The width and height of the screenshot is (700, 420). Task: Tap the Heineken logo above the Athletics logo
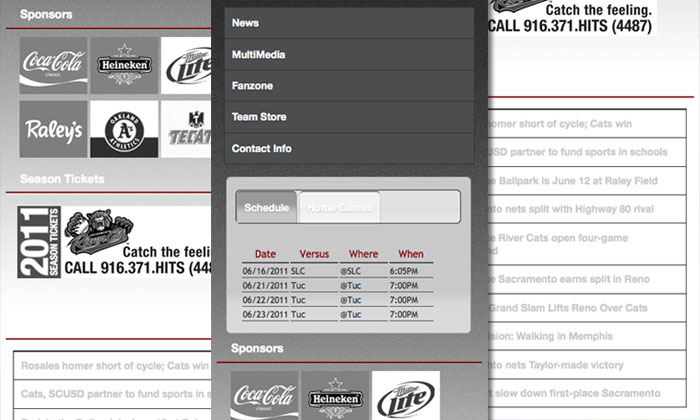coord(124,65)
